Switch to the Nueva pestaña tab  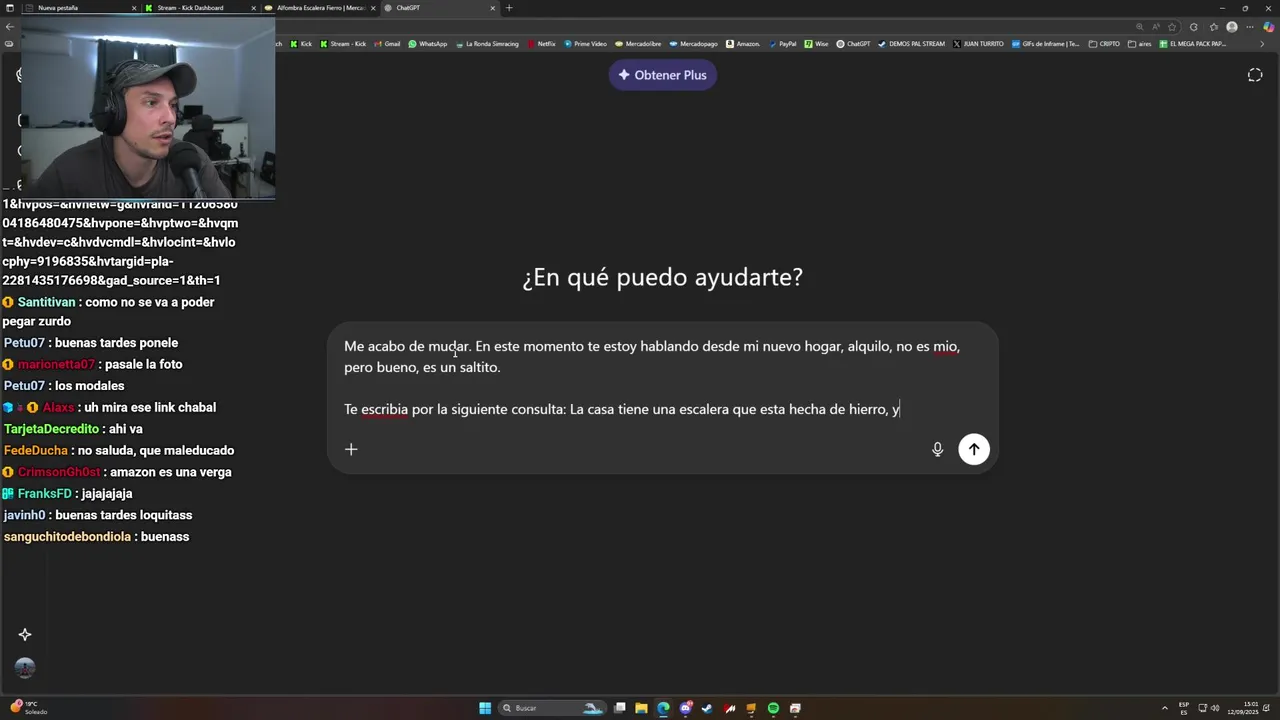[x=80, y=8]
